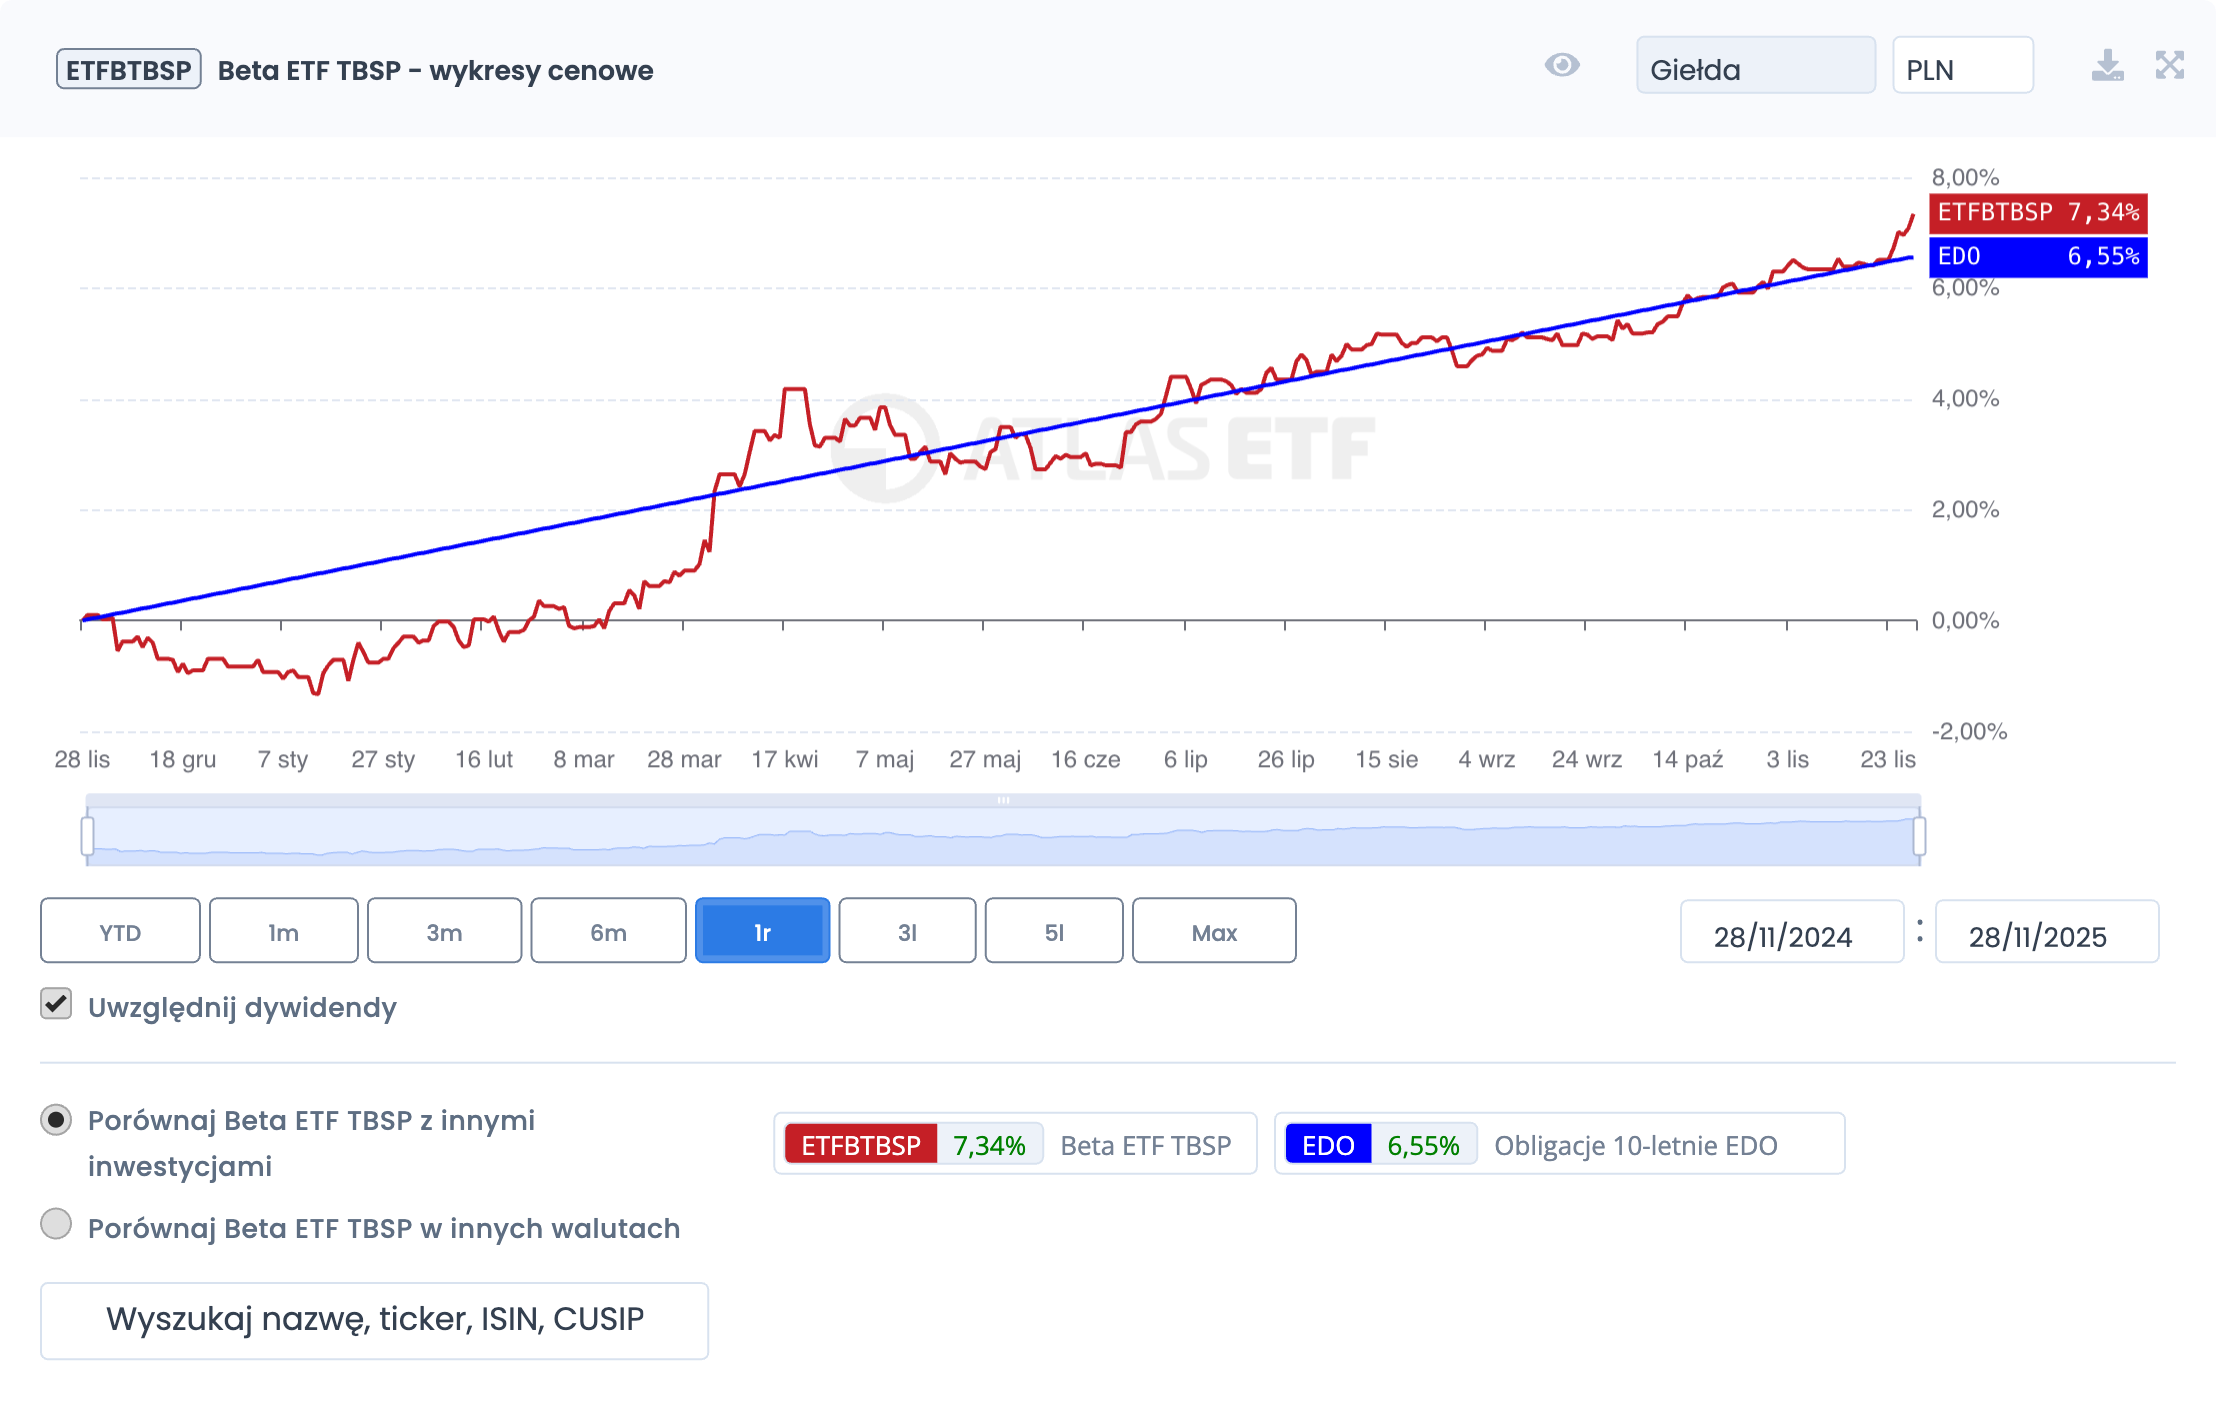Show the Max time range

pyautogui.click(x=1214, y=931)
